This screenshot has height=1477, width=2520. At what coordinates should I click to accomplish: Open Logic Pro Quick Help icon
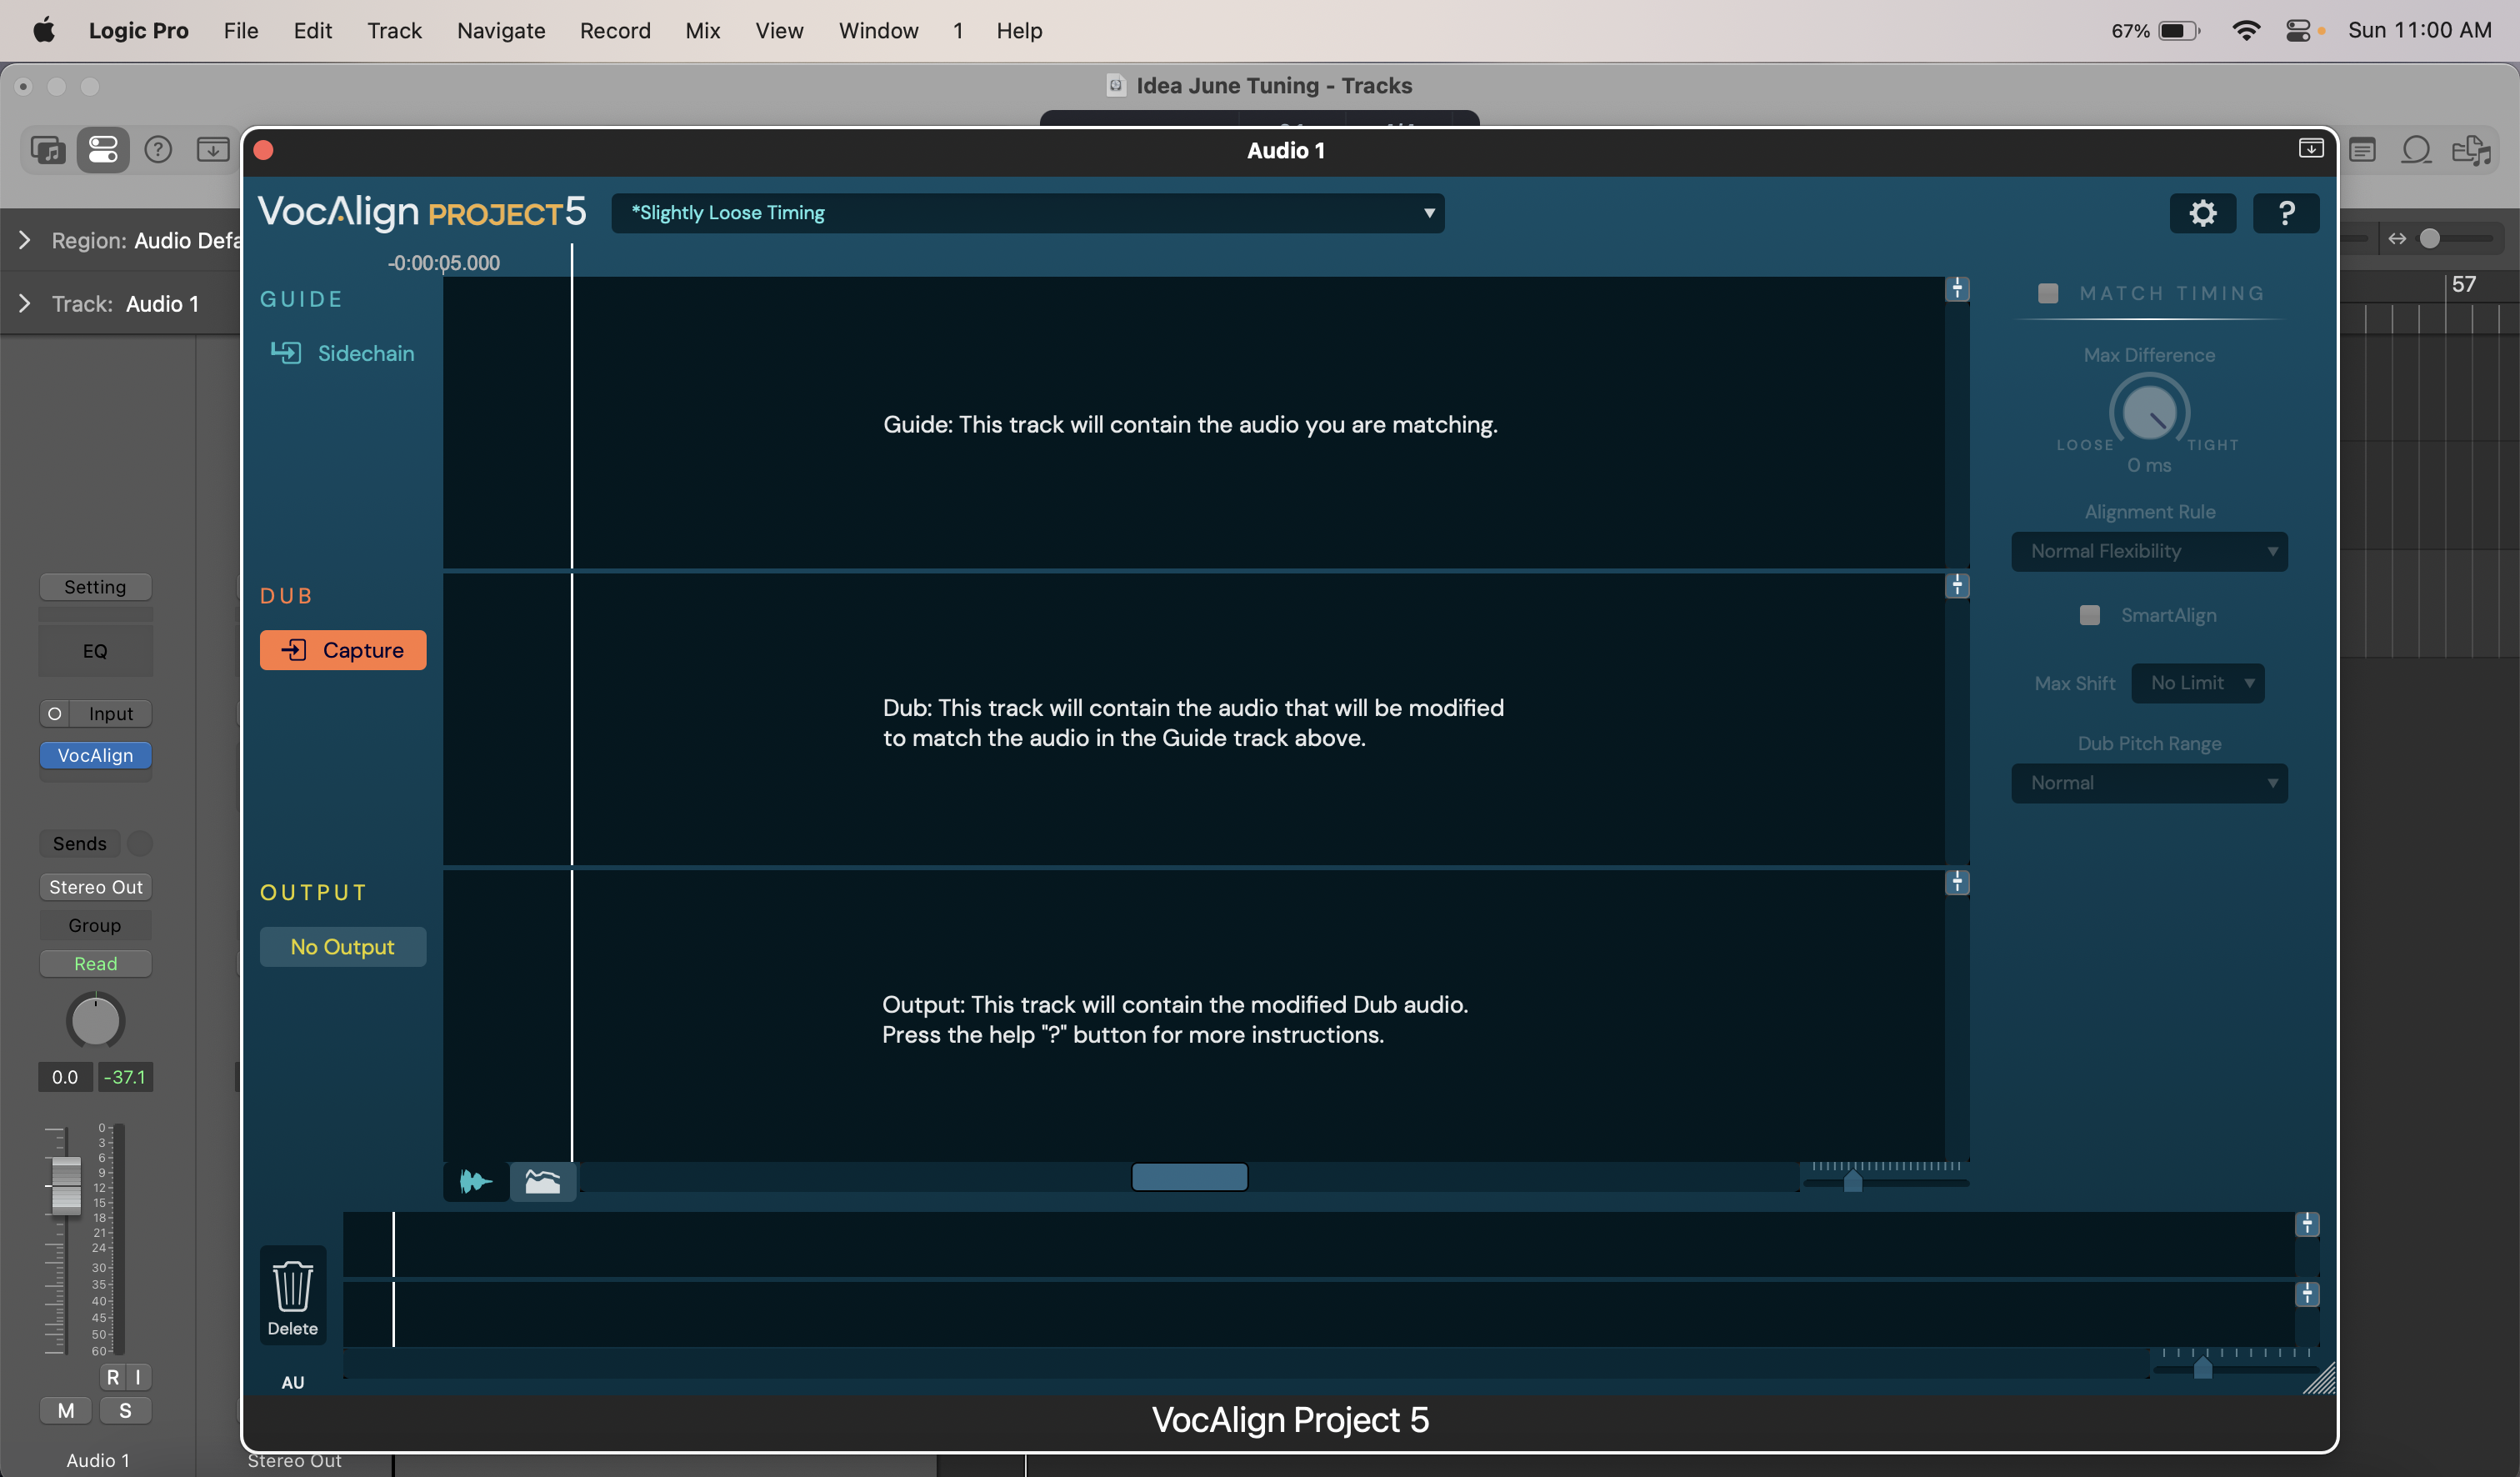pos(158,150)
